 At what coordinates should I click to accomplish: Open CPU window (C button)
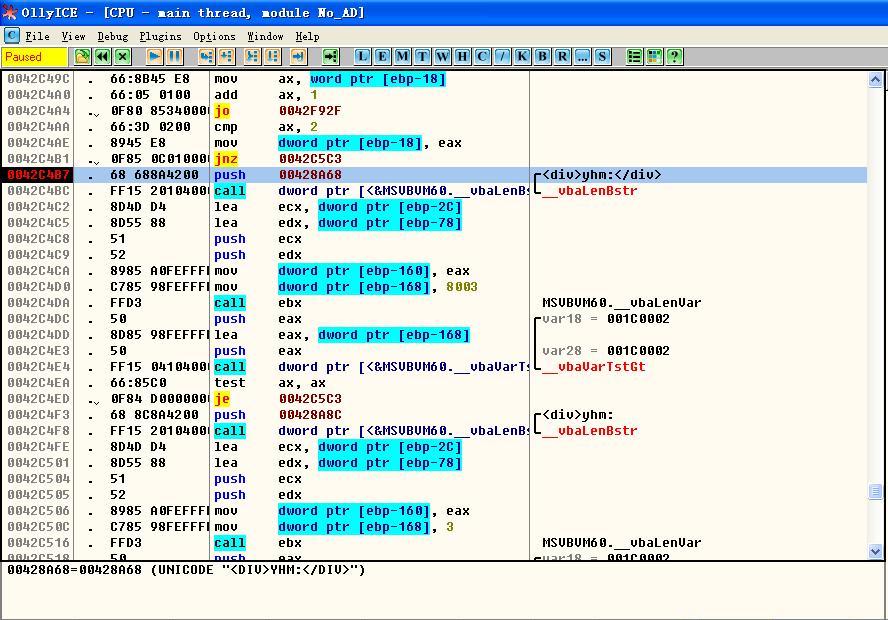(x=482, y=57)
